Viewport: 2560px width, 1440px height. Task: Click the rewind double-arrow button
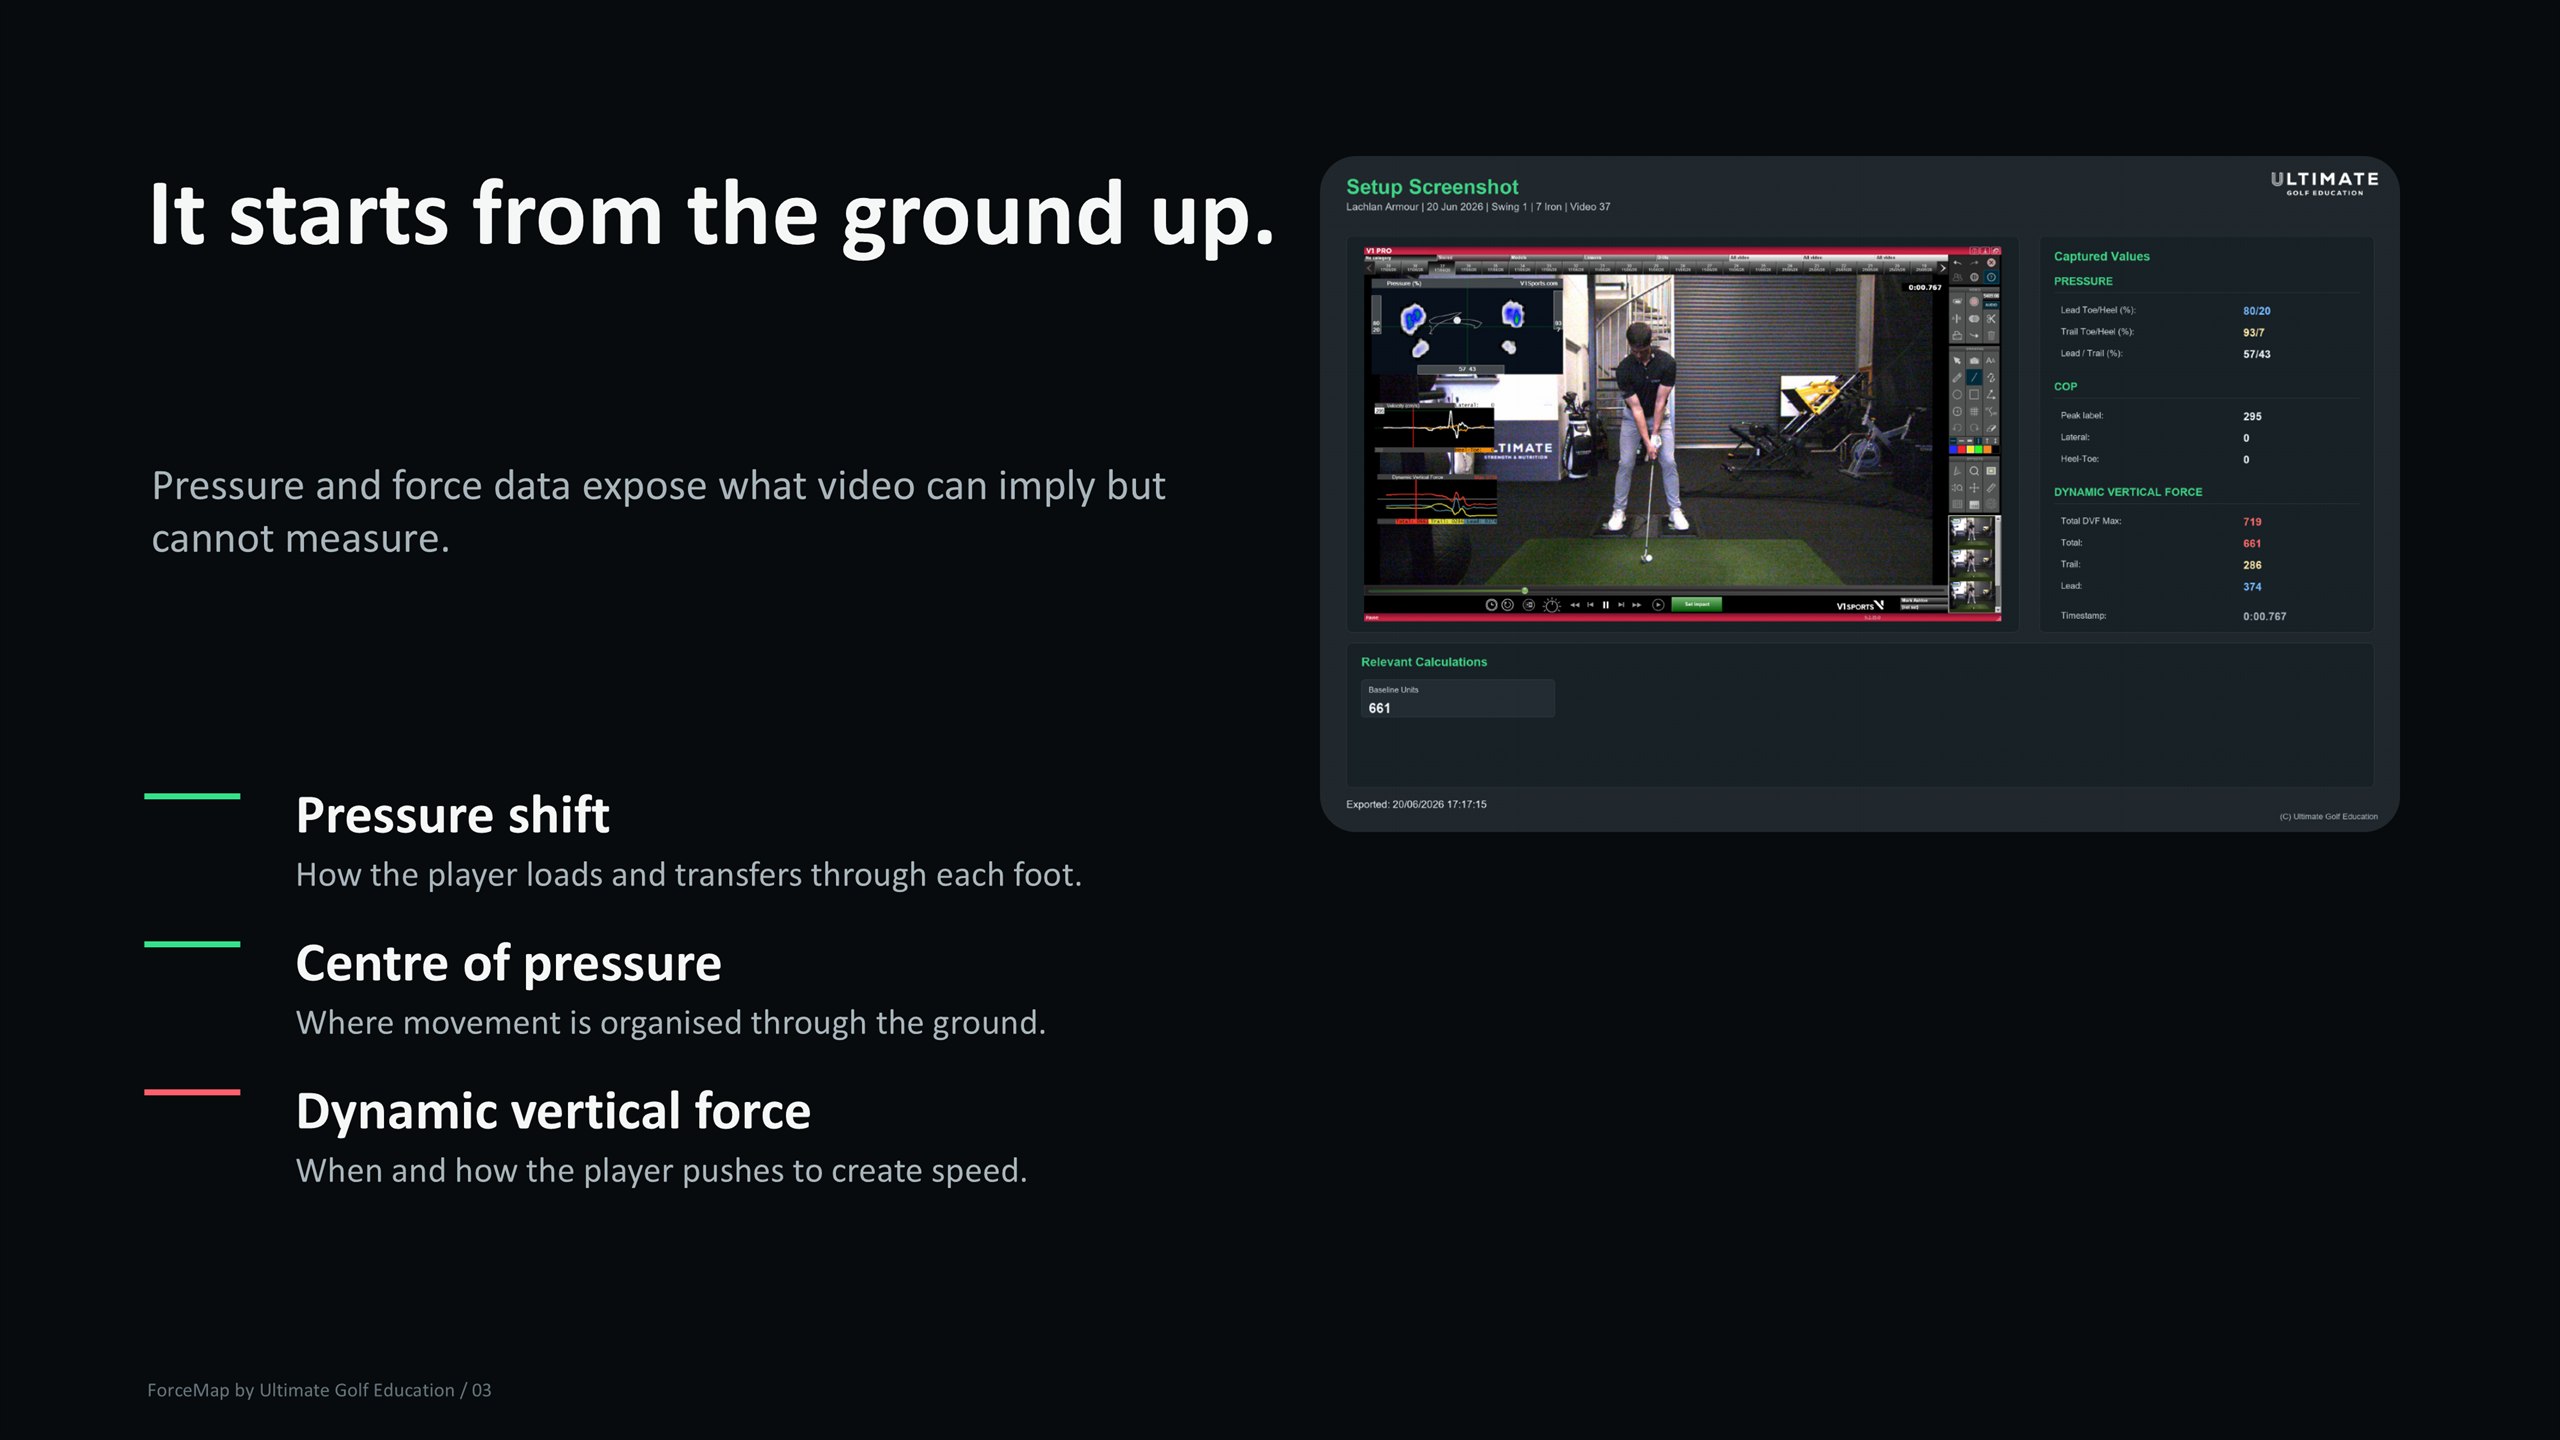1575,605
